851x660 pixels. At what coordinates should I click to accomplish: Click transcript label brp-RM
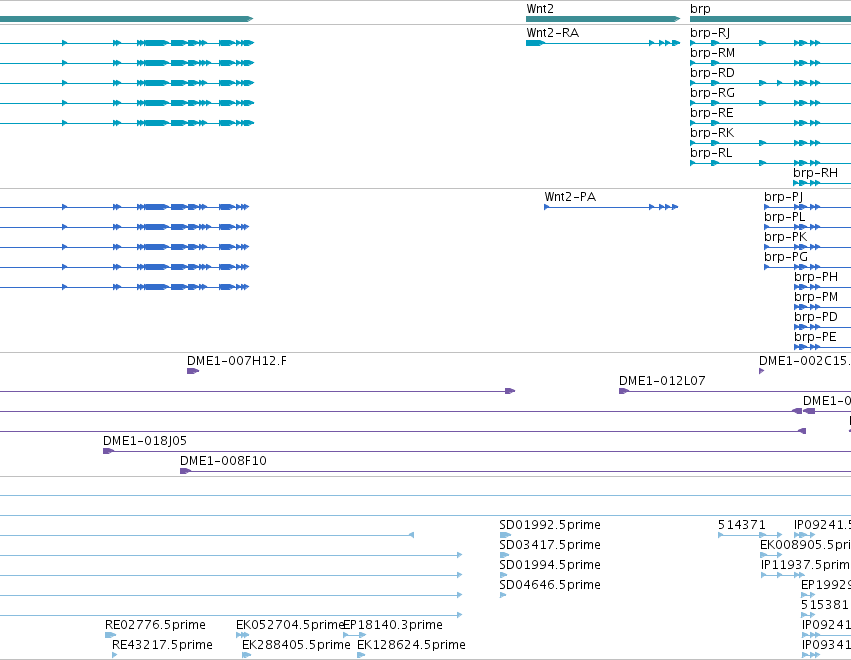(712, 53)
